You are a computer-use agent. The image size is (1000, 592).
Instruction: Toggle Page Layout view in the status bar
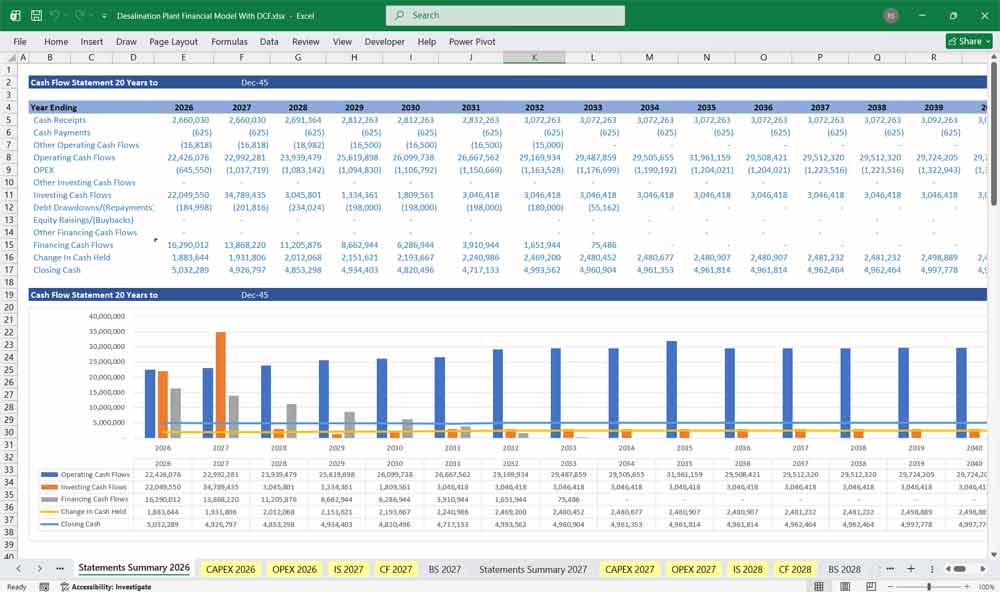click(x=845, y=586)
